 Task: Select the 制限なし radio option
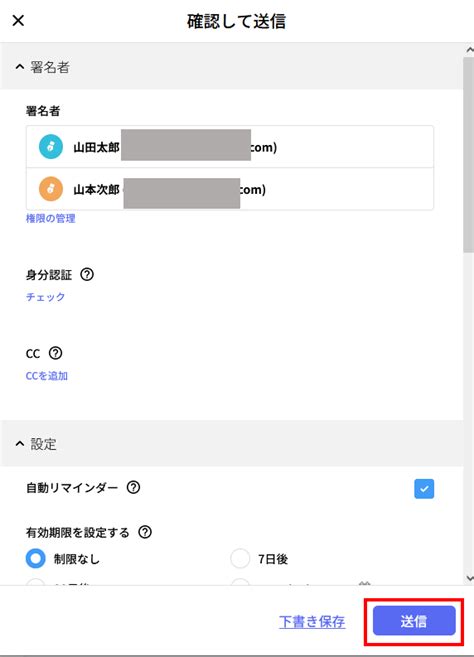click(36, 559)
